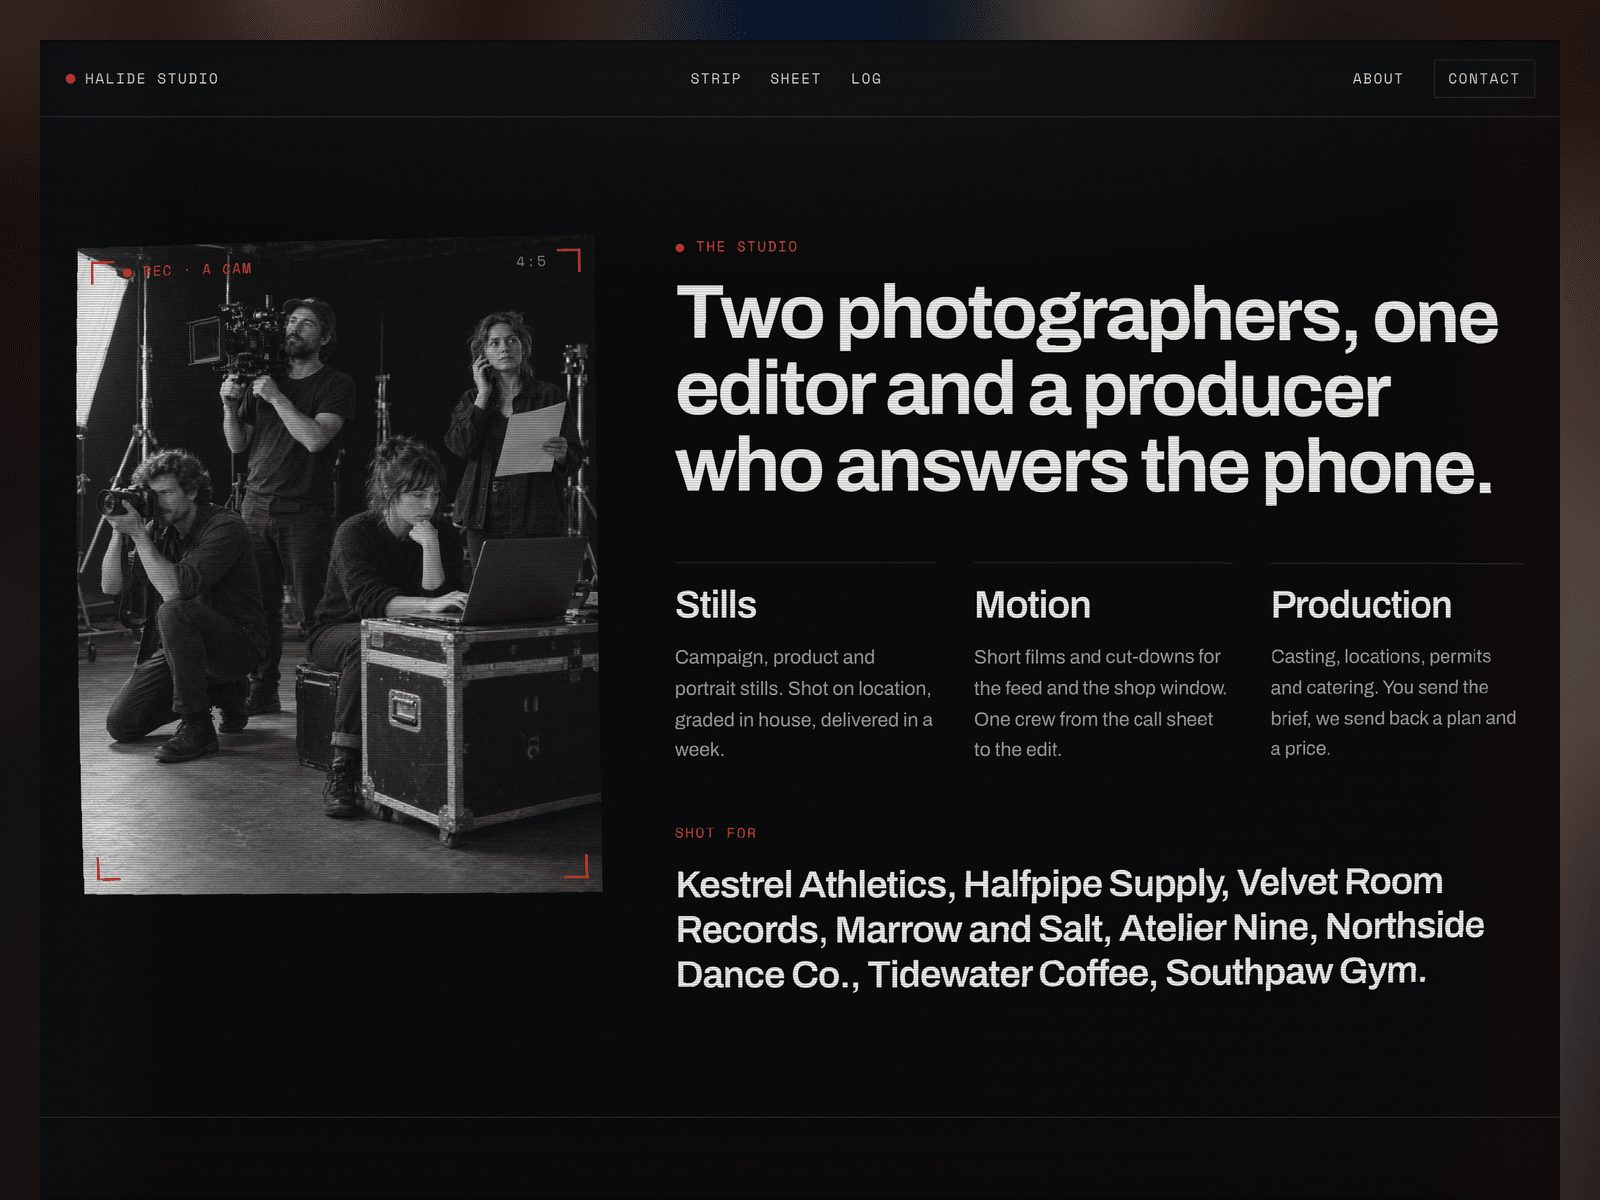
Task: Open the crew photo thumbnail
Action: 340,565
